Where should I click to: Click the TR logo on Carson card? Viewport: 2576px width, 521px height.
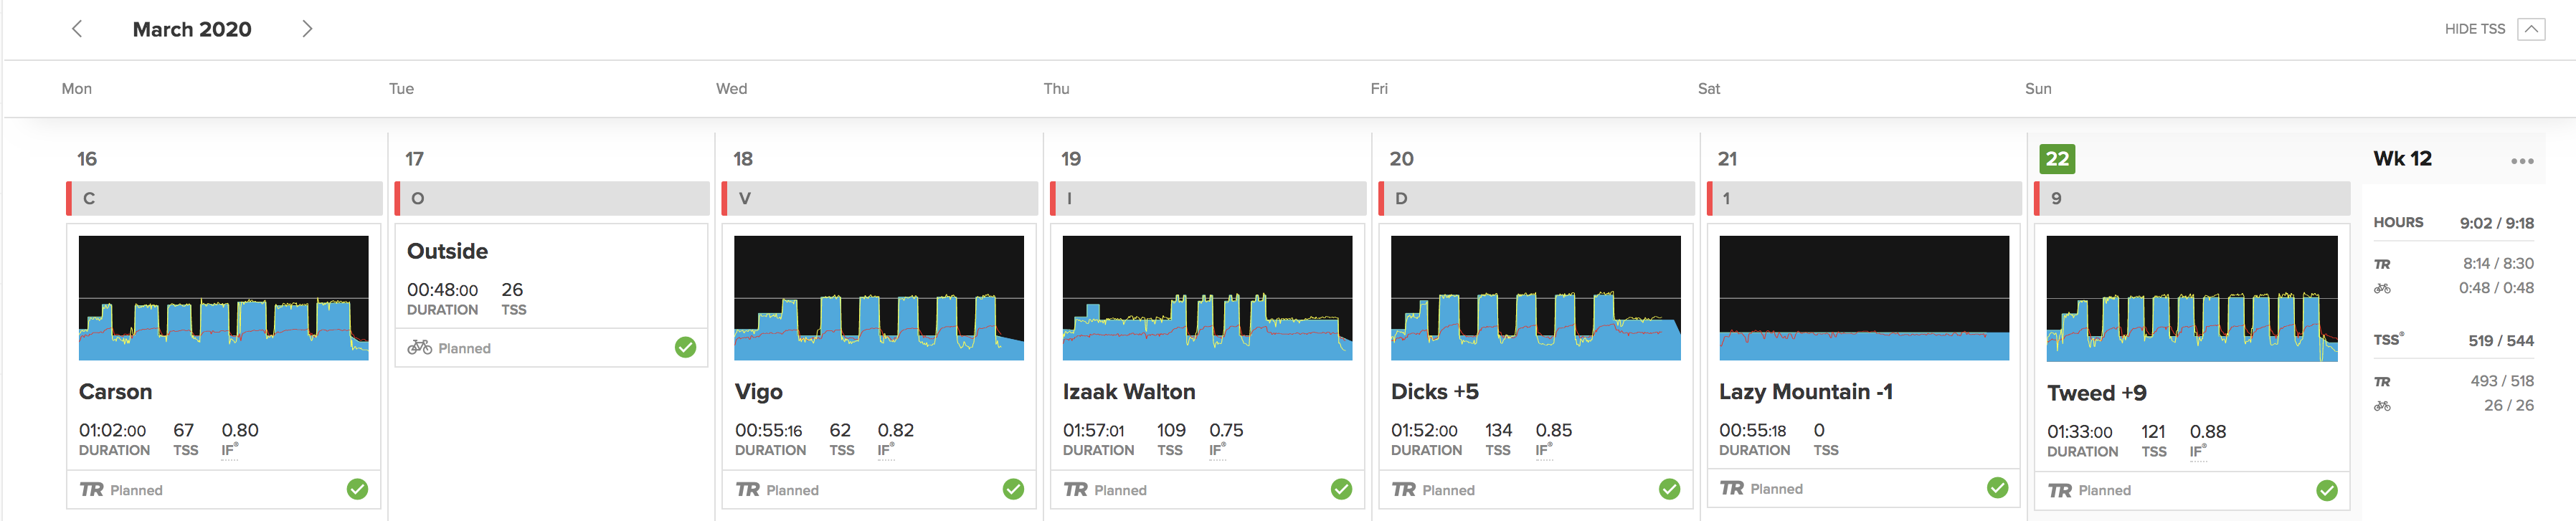(91, 490)
